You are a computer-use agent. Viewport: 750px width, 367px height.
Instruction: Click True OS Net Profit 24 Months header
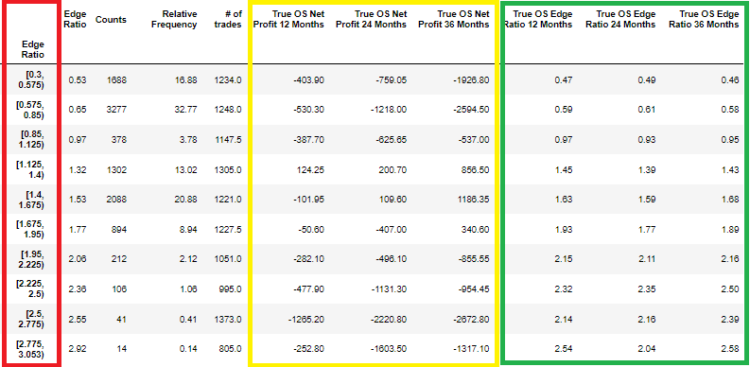click(x=371, y=20)
